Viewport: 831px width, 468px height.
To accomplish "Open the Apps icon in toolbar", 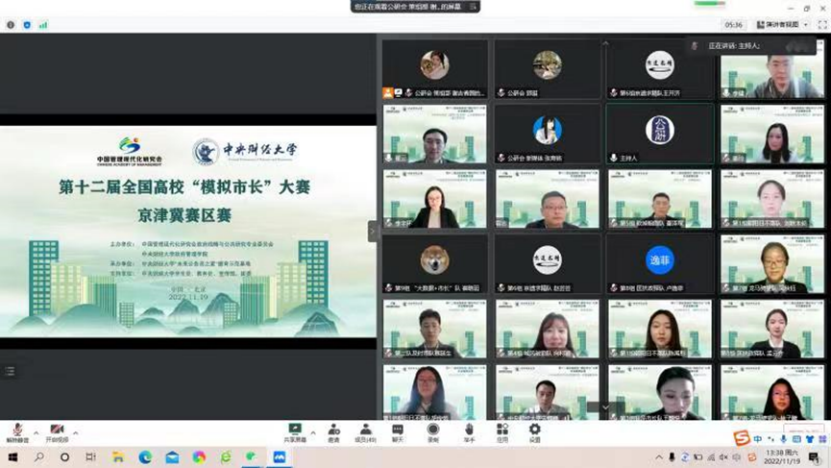I will coord(502,430).
